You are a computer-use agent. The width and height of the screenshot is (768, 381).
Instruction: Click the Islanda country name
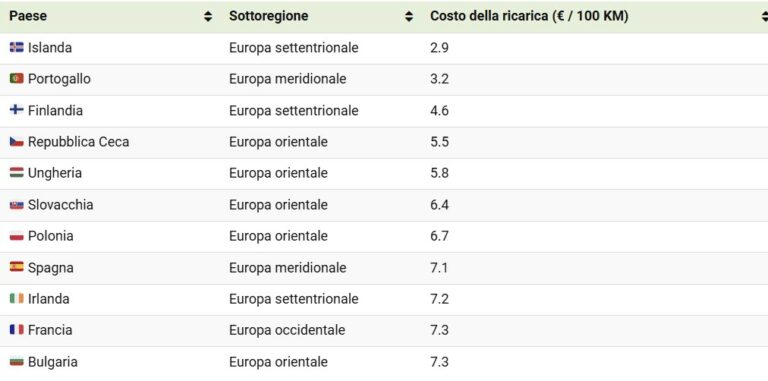(x=50, y=48)
